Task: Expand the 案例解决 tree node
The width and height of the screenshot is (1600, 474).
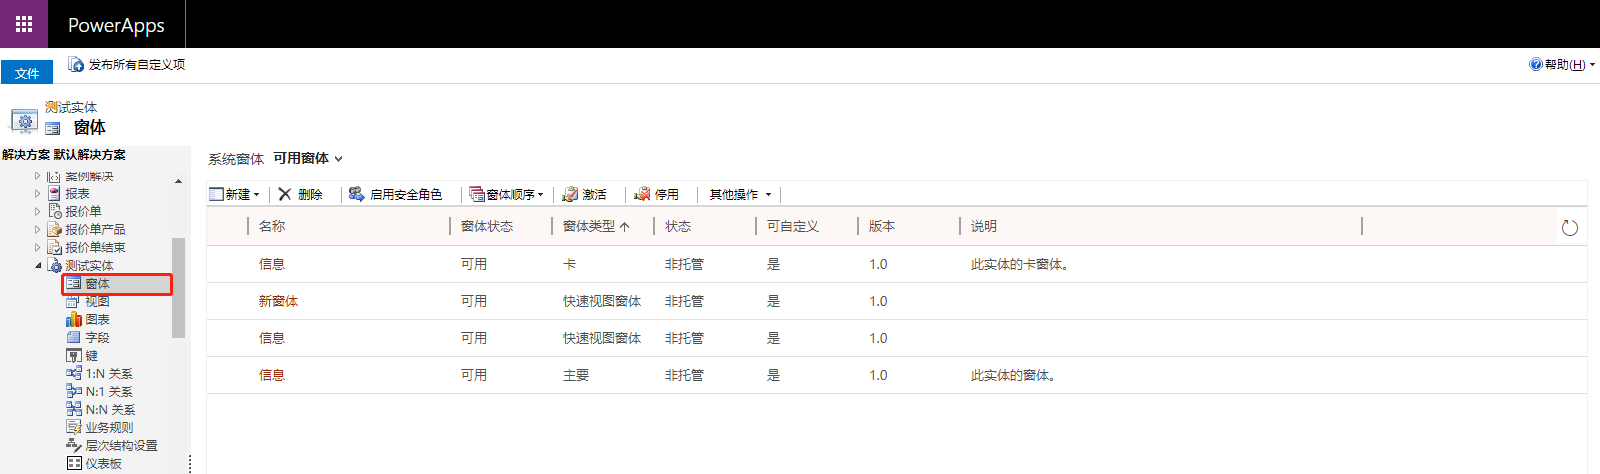Action: pyautogui.click(x=38, y=176)
